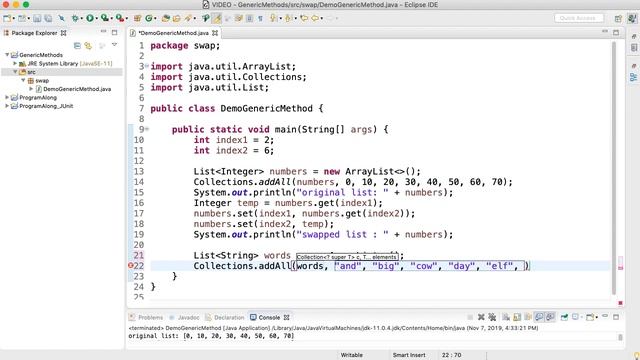The height and width of the screenshot is (360, 640).
Task: Click the Quick Access search field
Action: pos(579,18)
